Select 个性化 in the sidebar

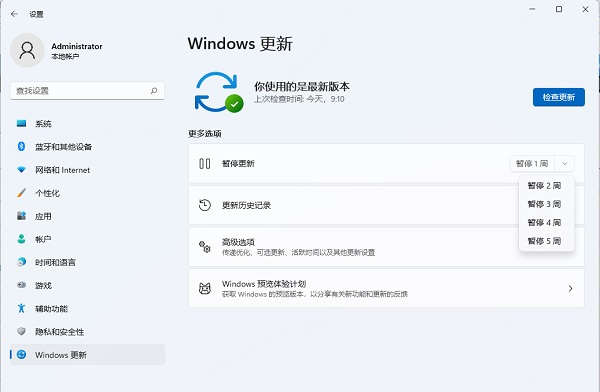87,193
